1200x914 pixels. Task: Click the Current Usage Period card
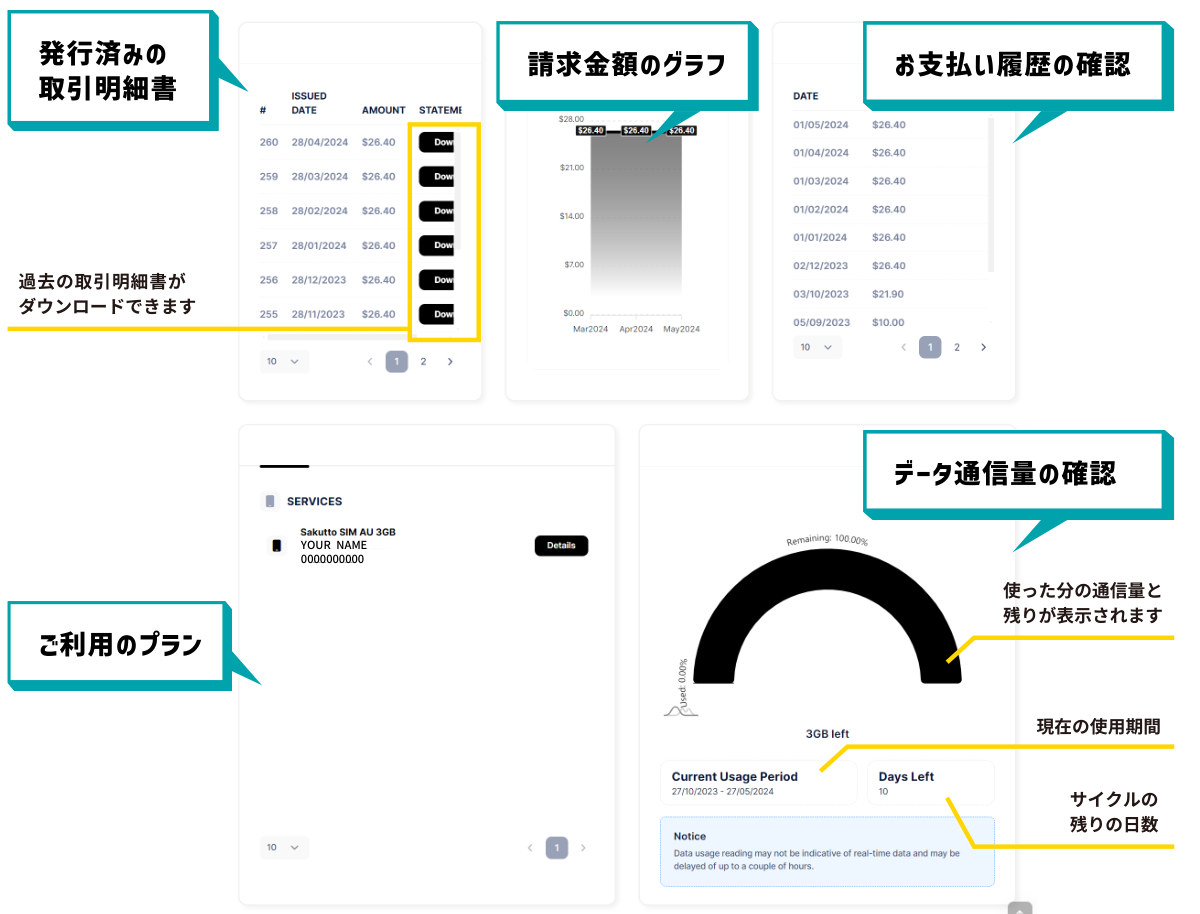coord(759,783)
